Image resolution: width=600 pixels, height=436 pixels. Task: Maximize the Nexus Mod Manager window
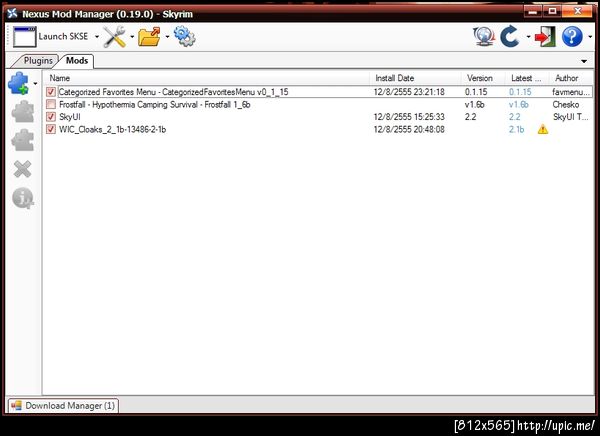(552, 11)
